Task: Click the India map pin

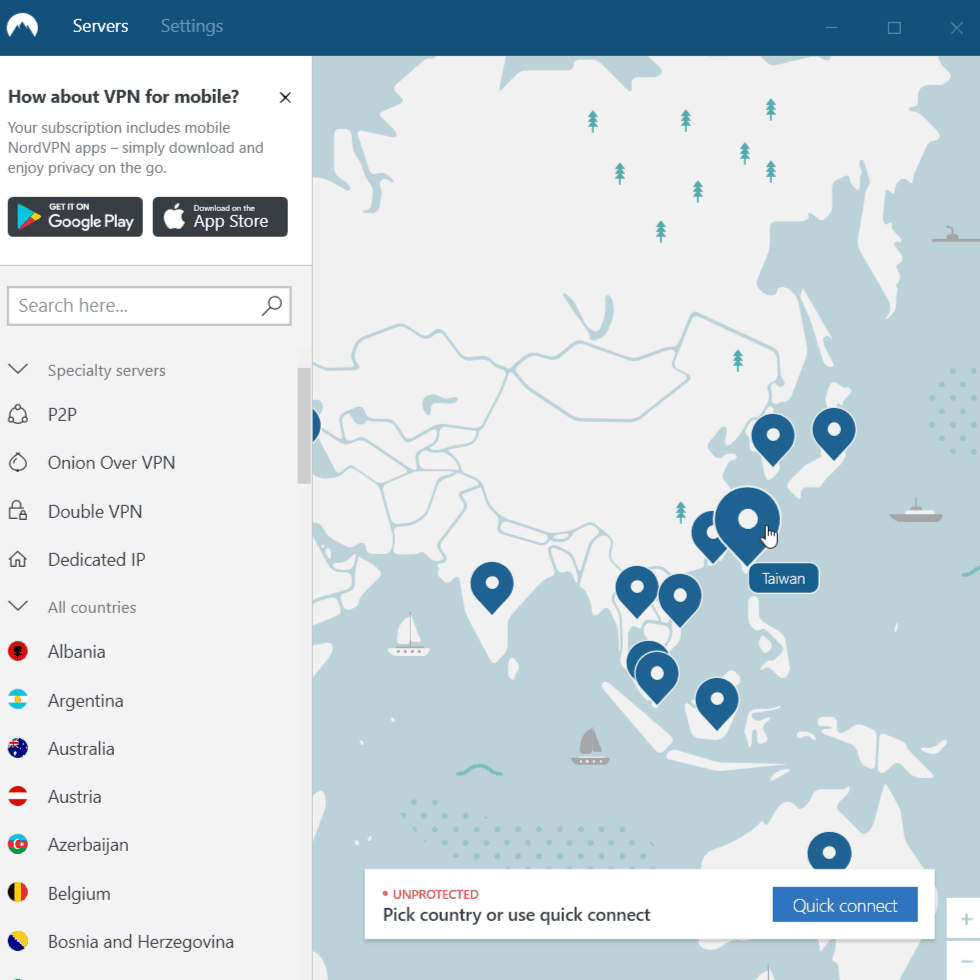Action: click(492, 586)
